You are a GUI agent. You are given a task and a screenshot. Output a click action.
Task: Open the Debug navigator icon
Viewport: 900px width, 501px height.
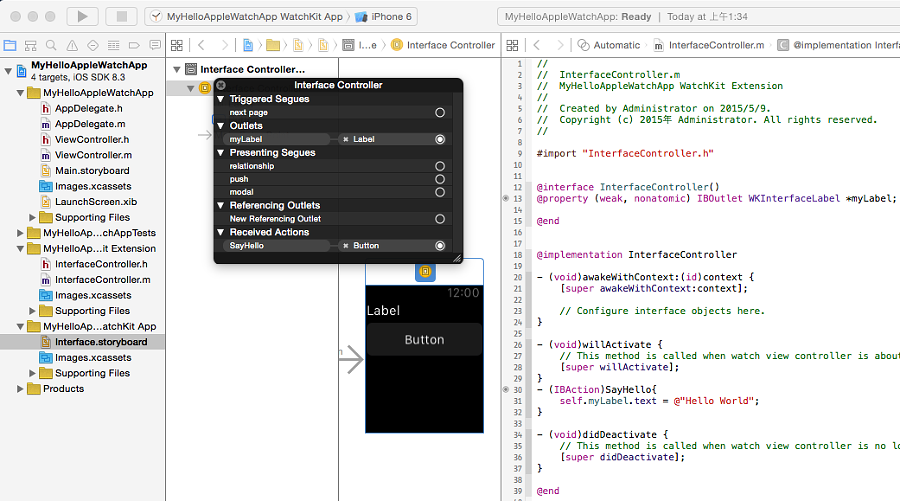(x=114, y=45)
